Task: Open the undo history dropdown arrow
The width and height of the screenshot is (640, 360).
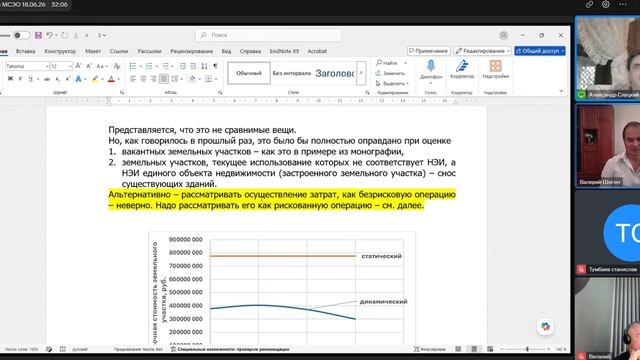Action: pyautogui.click(x=56, y=36)
